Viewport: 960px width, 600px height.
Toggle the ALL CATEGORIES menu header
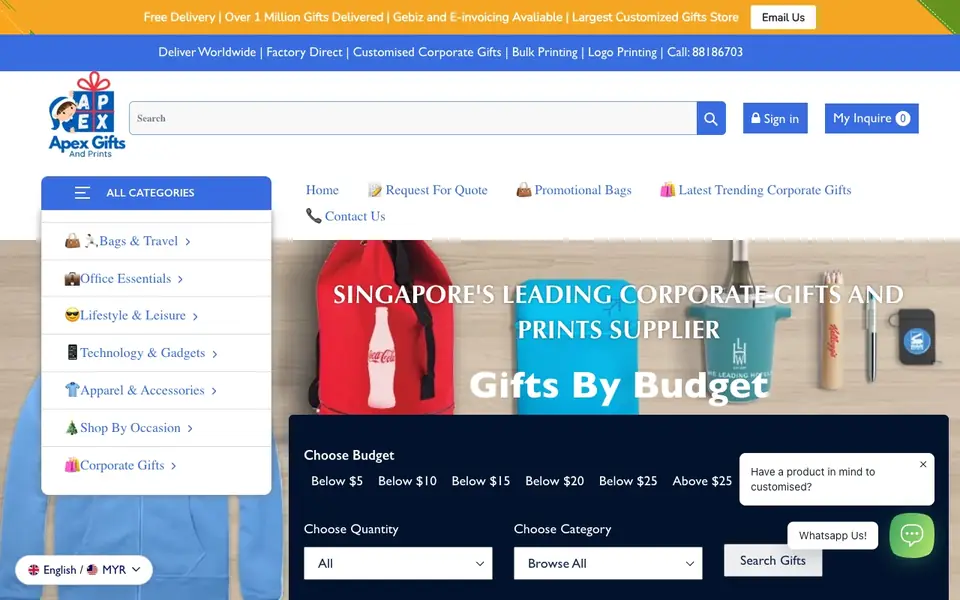point(156,193)
